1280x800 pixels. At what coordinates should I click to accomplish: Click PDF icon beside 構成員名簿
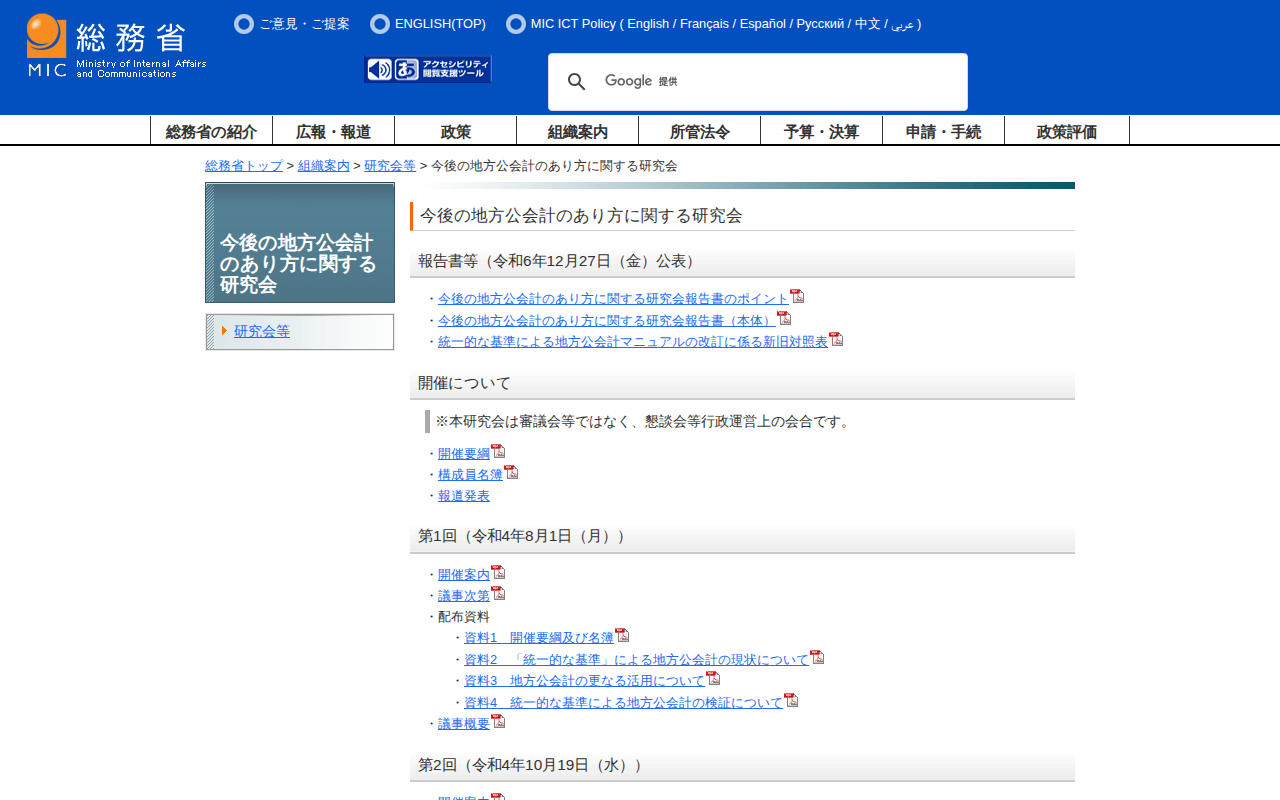[x=511, y=472]
